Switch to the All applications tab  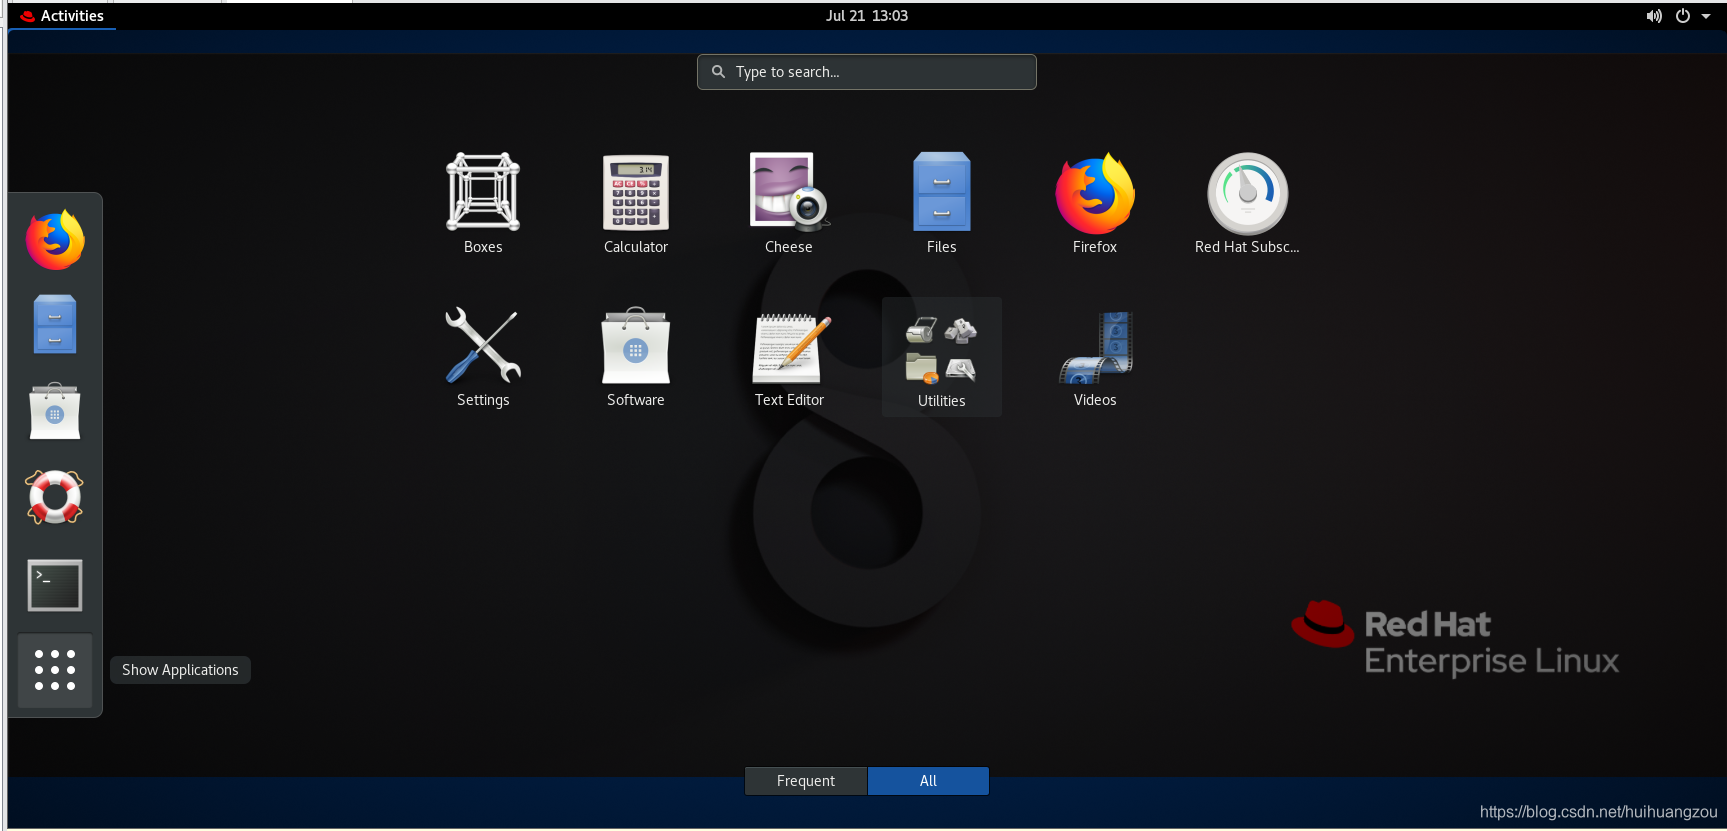928,781
